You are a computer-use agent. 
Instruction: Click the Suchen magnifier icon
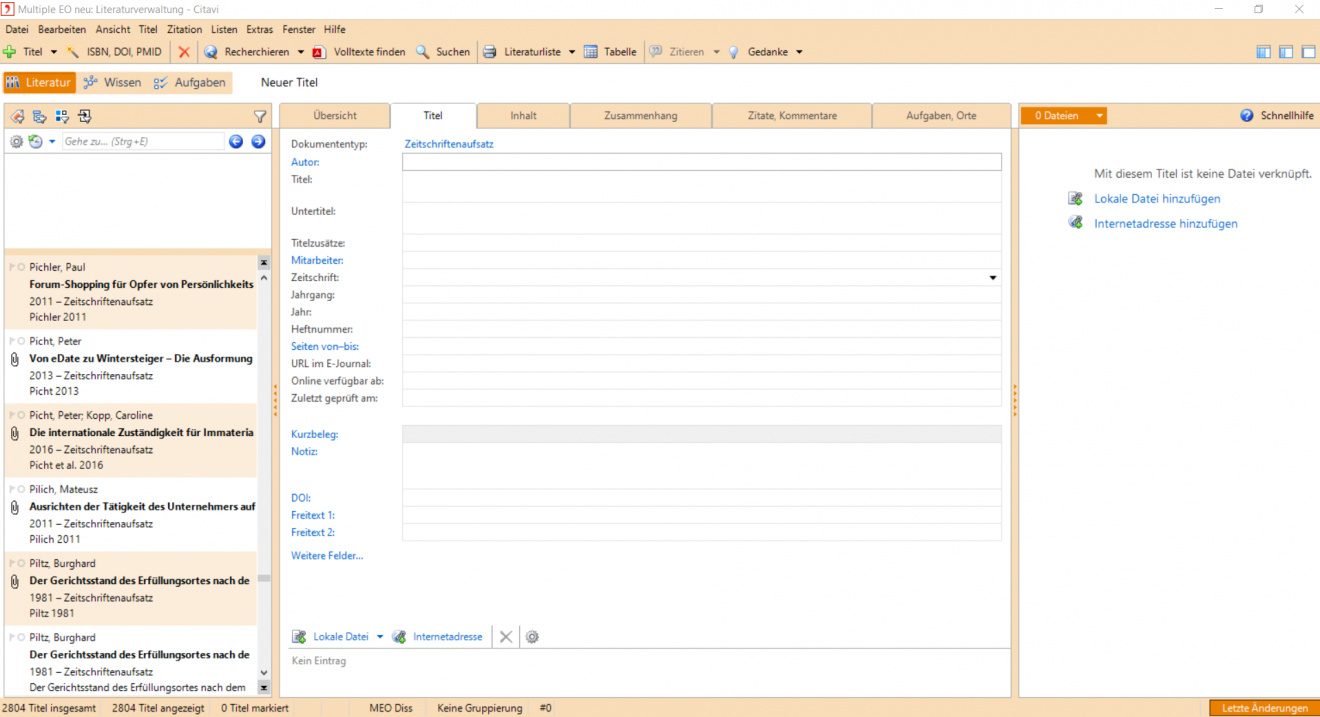pyautogui.click(x=423, y=52)
